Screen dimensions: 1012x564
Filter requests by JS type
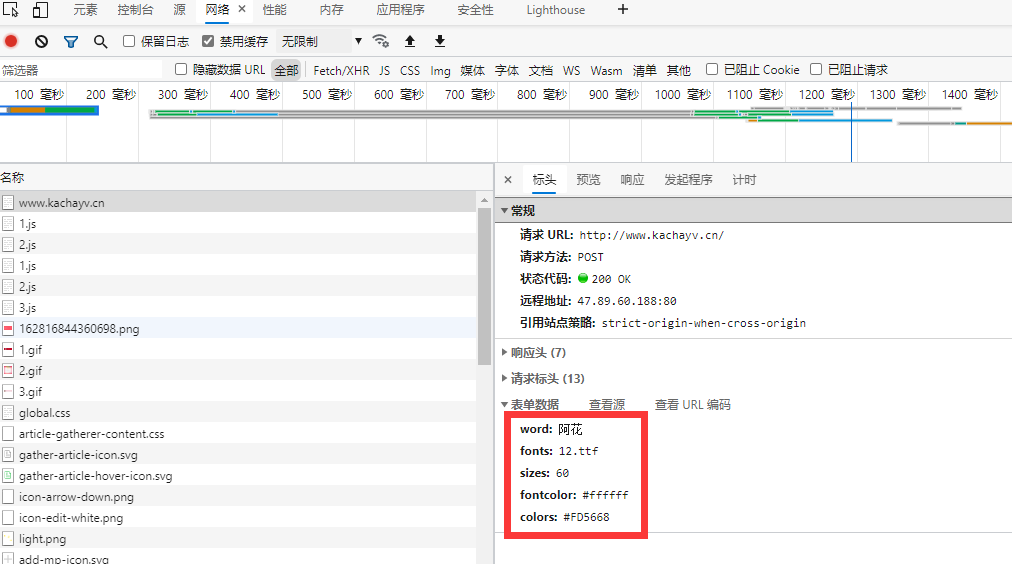(x=385, y=70)
